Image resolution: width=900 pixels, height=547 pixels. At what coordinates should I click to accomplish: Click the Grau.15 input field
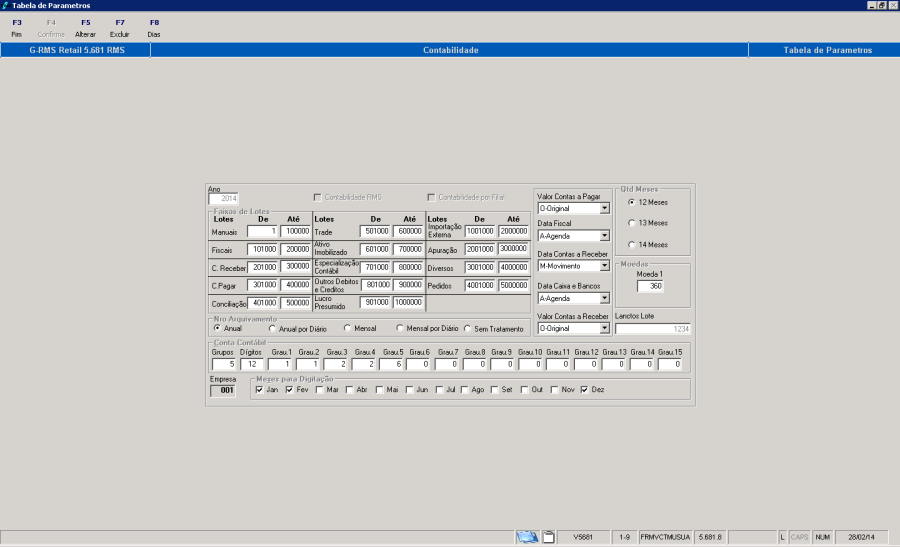670,364
